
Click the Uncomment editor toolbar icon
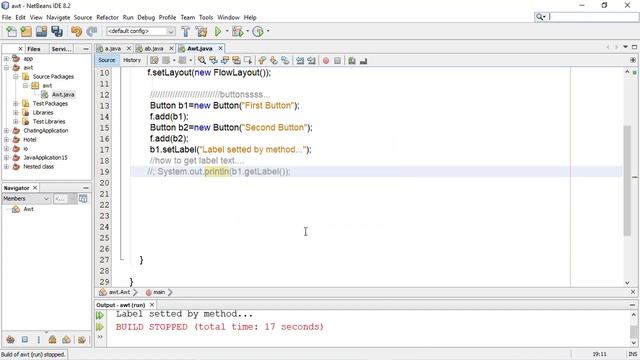coord(363,60)
